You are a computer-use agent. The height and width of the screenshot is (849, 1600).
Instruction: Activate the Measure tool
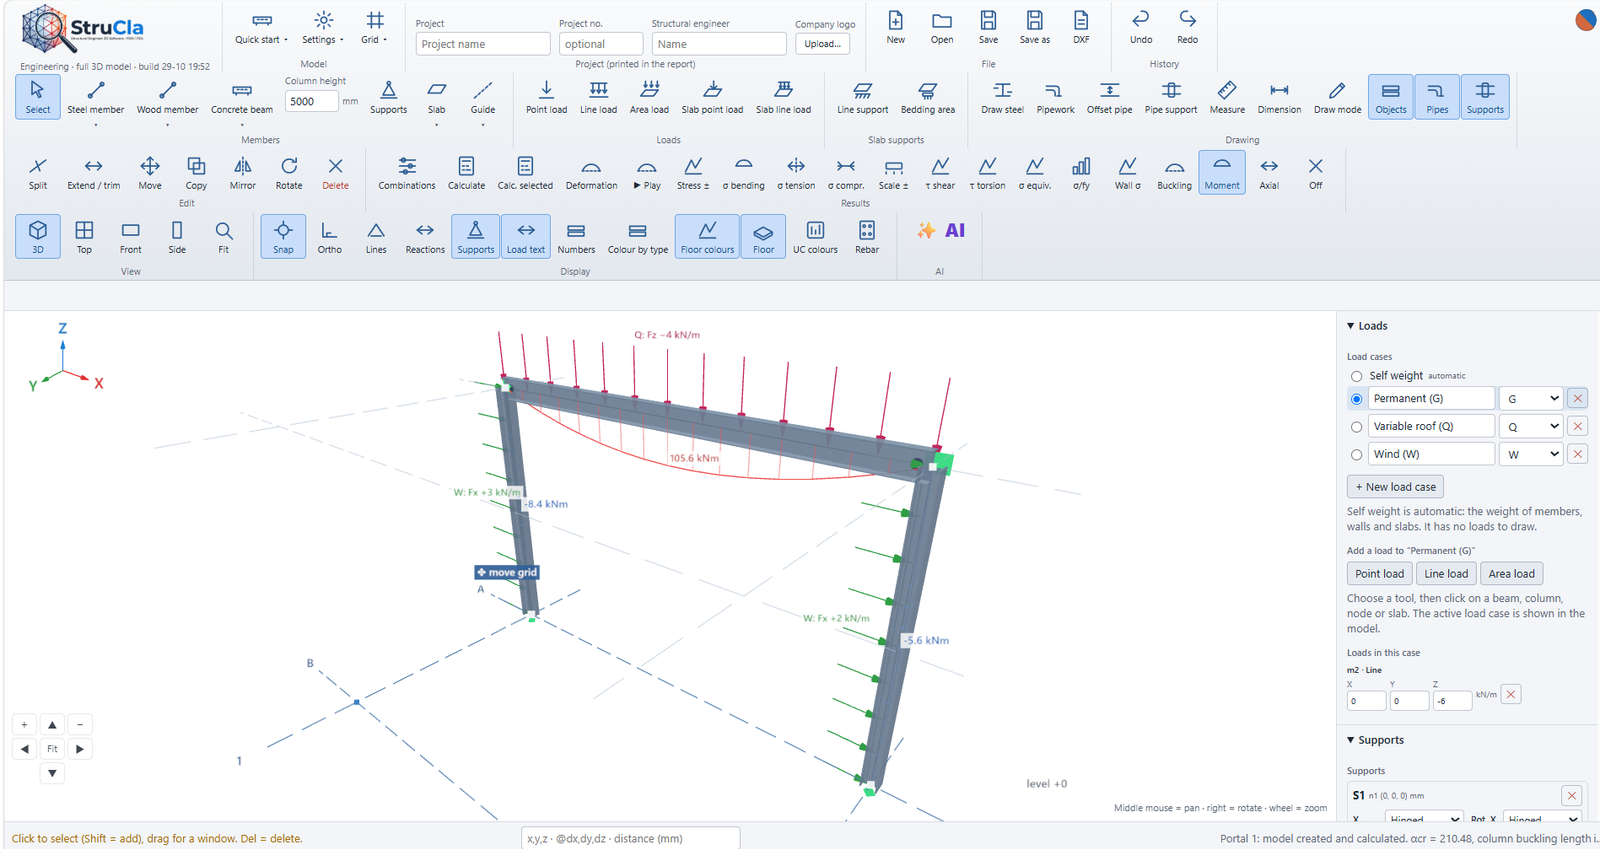pos(1227,97)
